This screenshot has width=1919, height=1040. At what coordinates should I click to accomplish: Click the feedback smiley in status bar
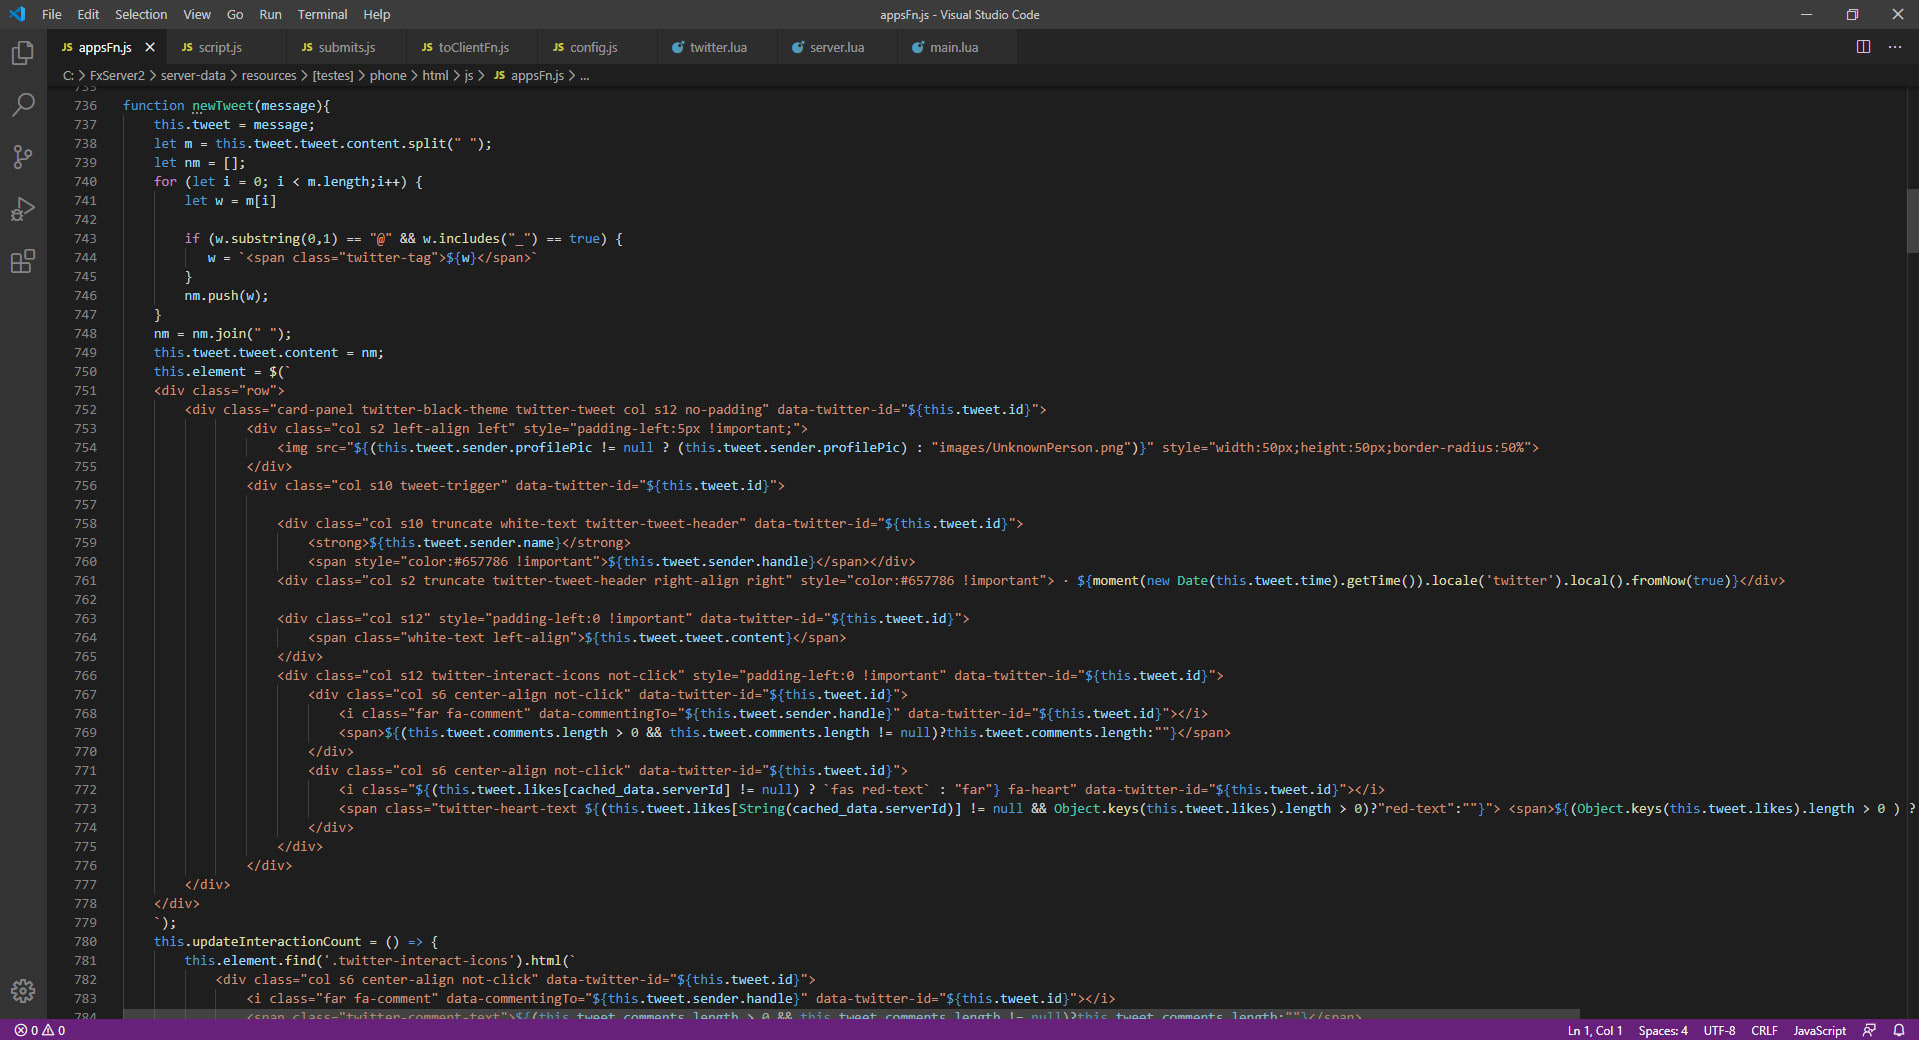tap(1869, 1030)
